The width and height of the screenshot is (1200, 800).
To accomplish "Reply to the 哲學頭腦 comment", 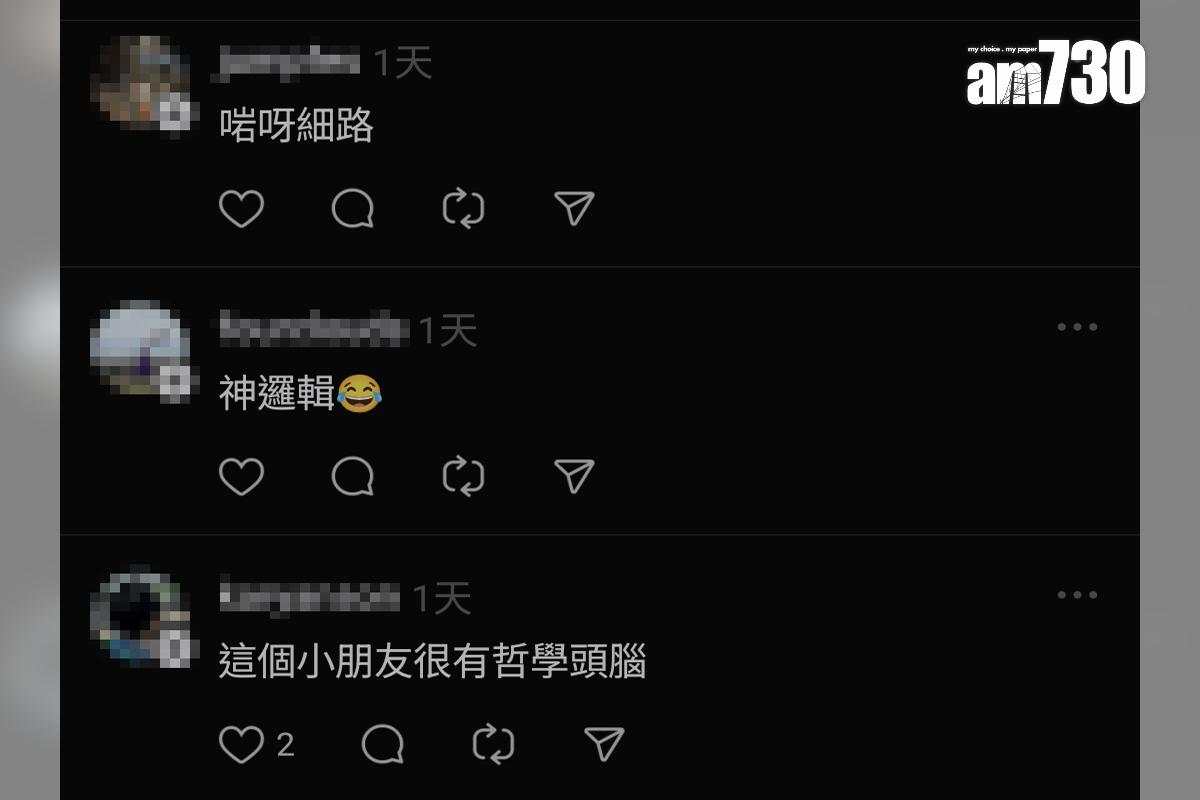I will 383,745.
